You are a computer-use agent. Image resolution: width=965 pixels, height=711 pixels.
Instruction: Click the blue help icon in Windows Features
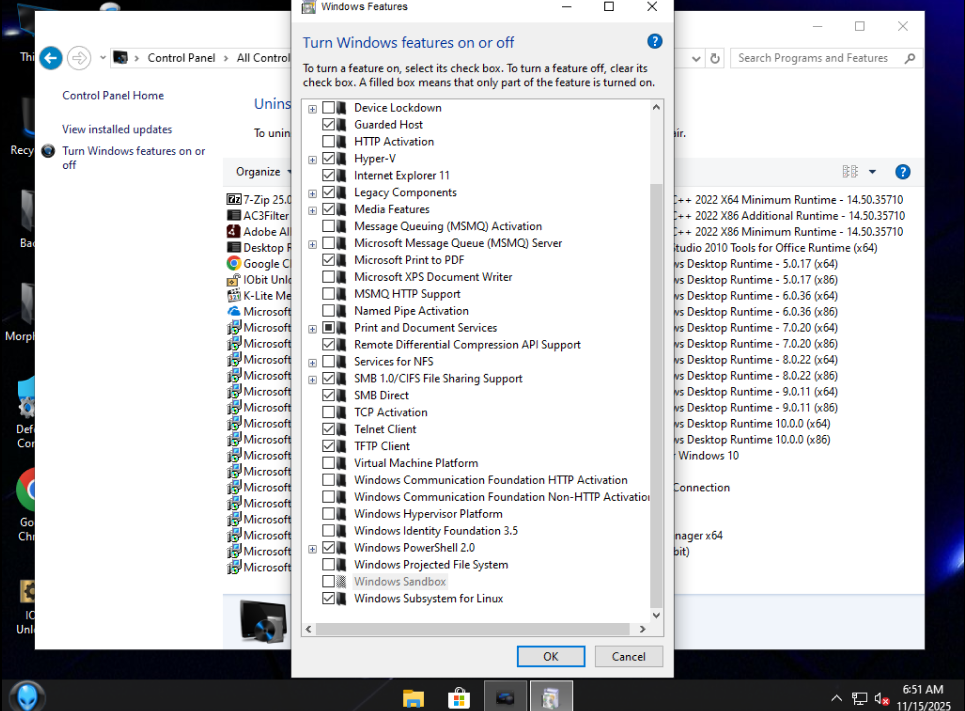click(655, 42)
